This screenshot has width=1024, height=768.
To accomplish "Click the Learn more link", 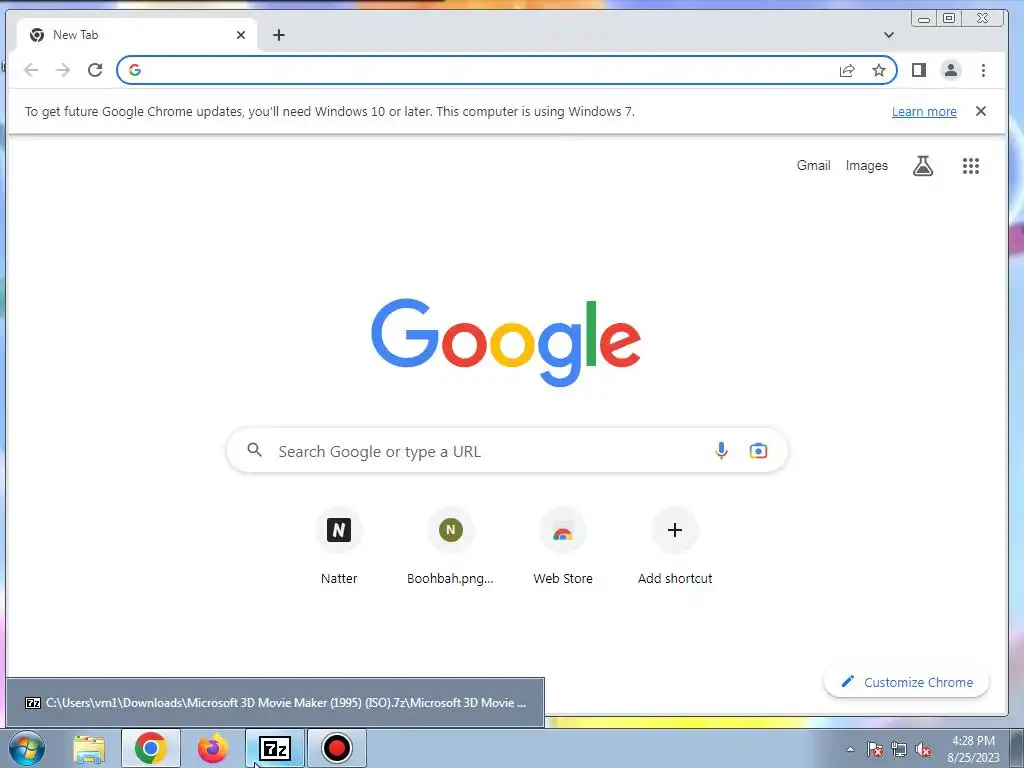I will tap(924, 112).
